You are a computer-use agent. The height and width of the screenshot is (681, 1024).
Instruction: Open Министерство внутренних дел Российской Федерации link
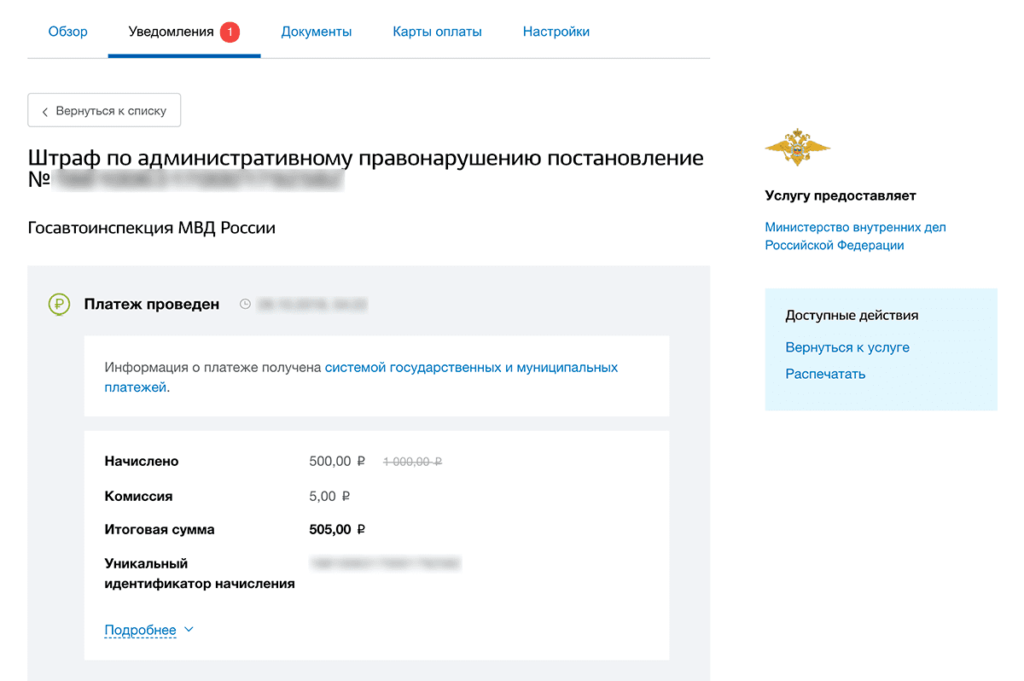click(x=855, y=236)
